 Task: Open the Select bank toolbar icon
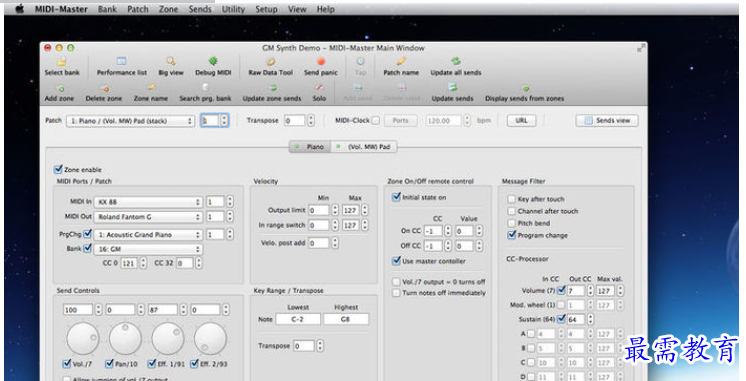(x=62, y=62)
